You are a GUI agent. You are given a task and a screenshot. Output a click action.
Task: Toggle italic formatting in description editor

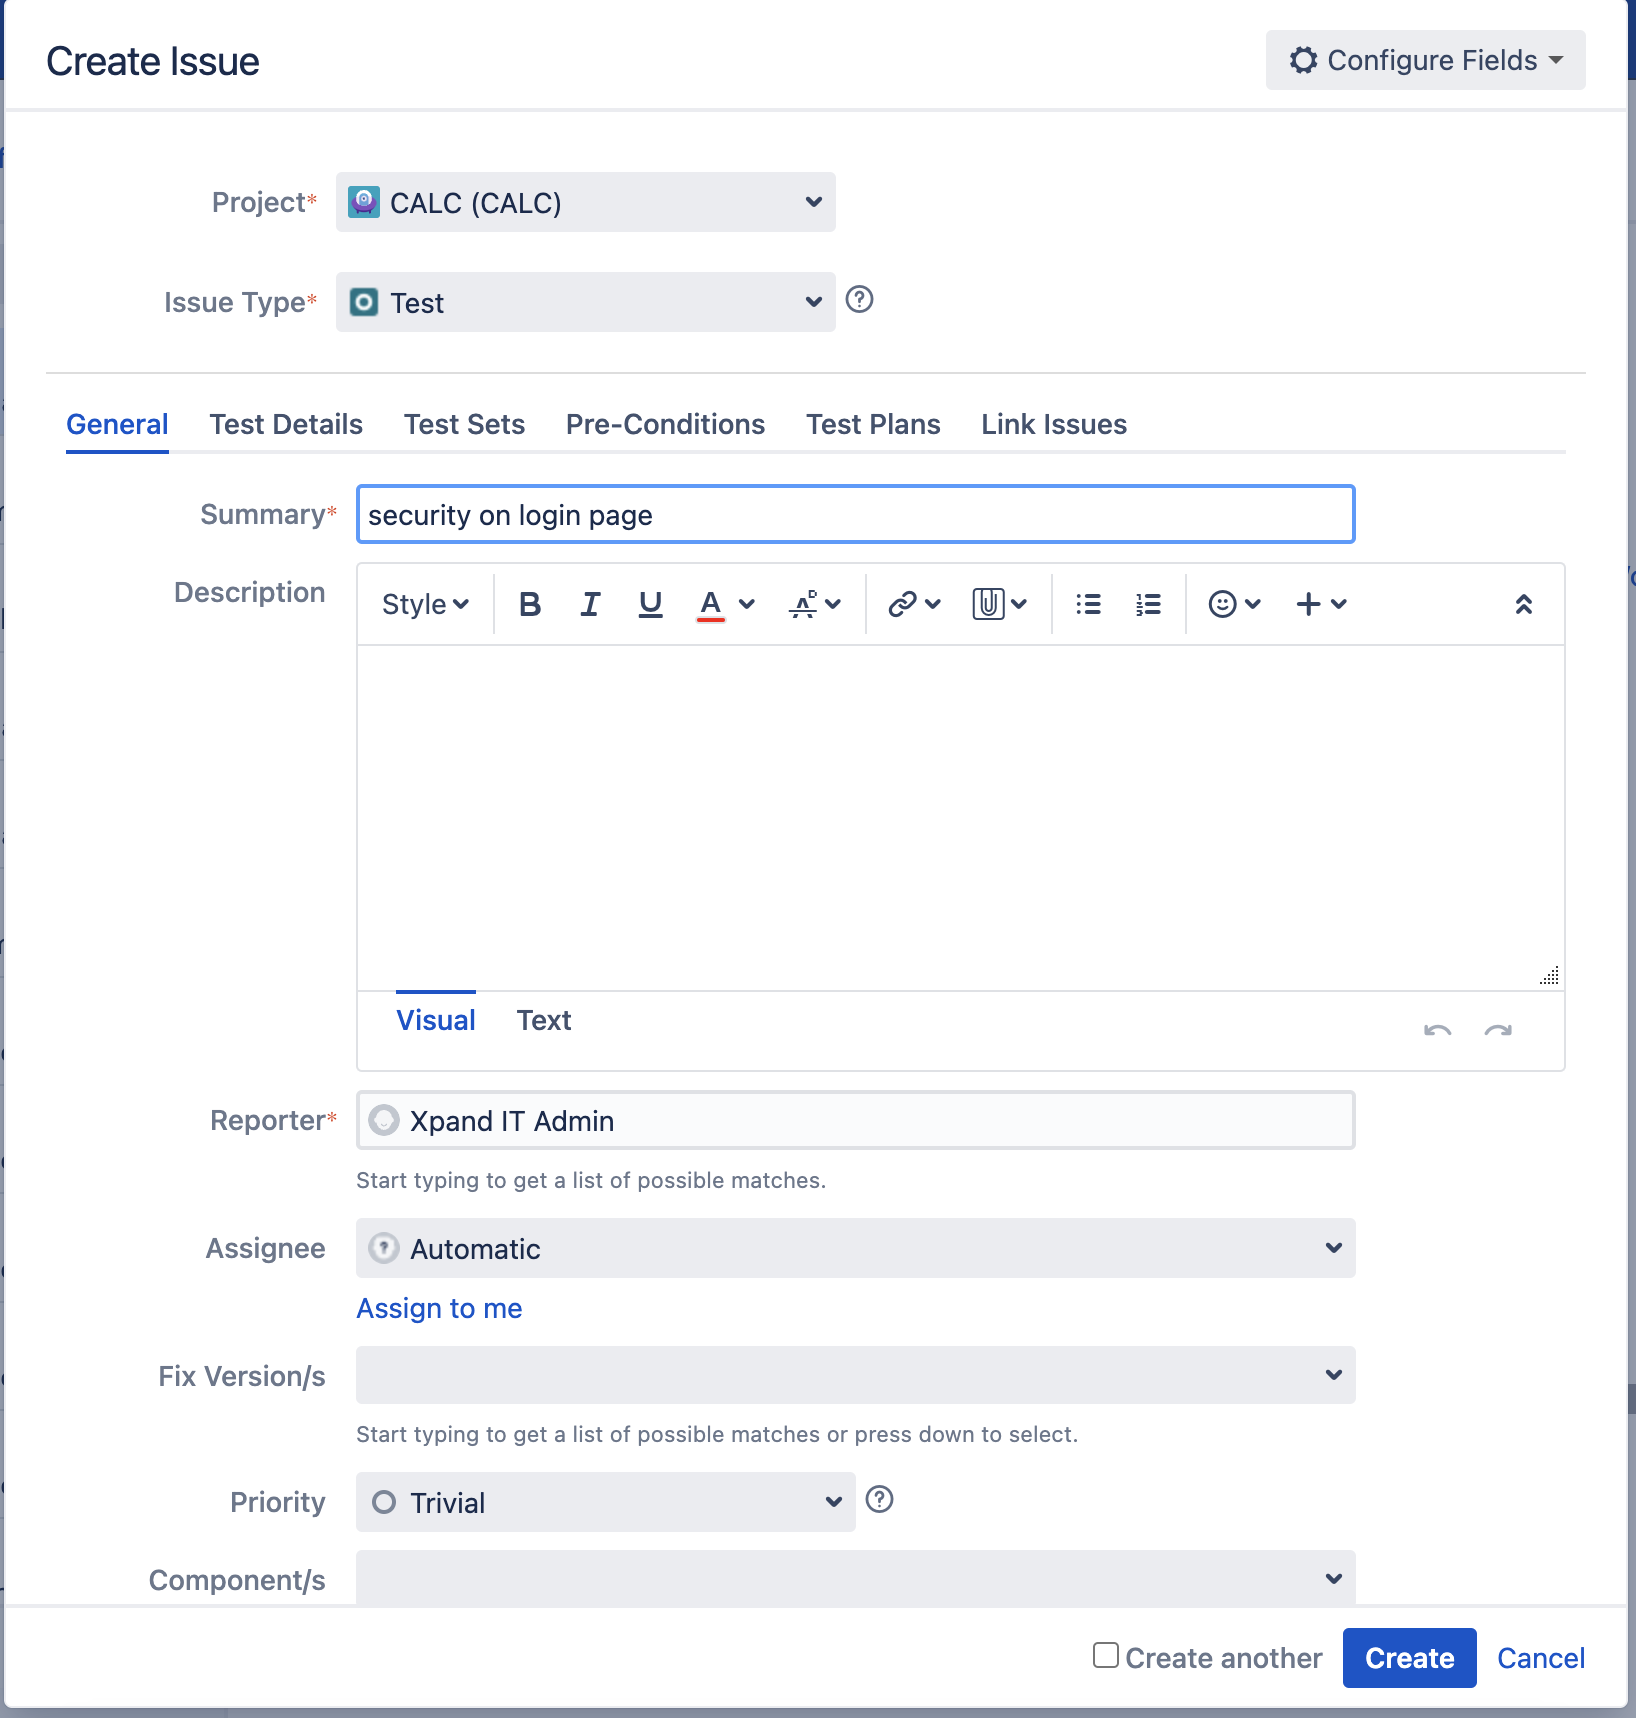(x=590, y=604)
